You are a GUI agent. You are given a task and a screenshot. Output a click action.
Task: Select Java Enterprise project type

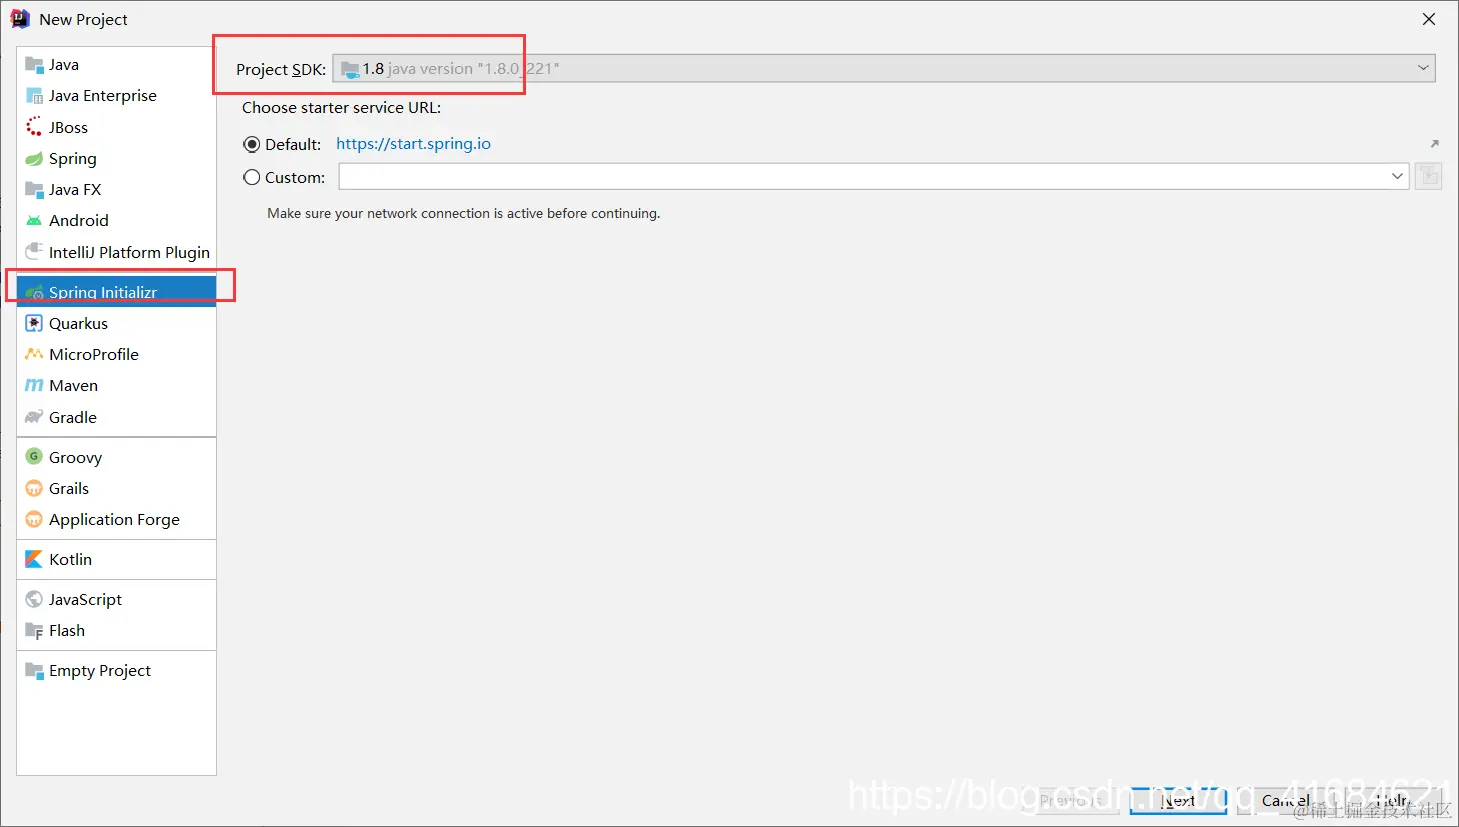(x=116, y=96)
